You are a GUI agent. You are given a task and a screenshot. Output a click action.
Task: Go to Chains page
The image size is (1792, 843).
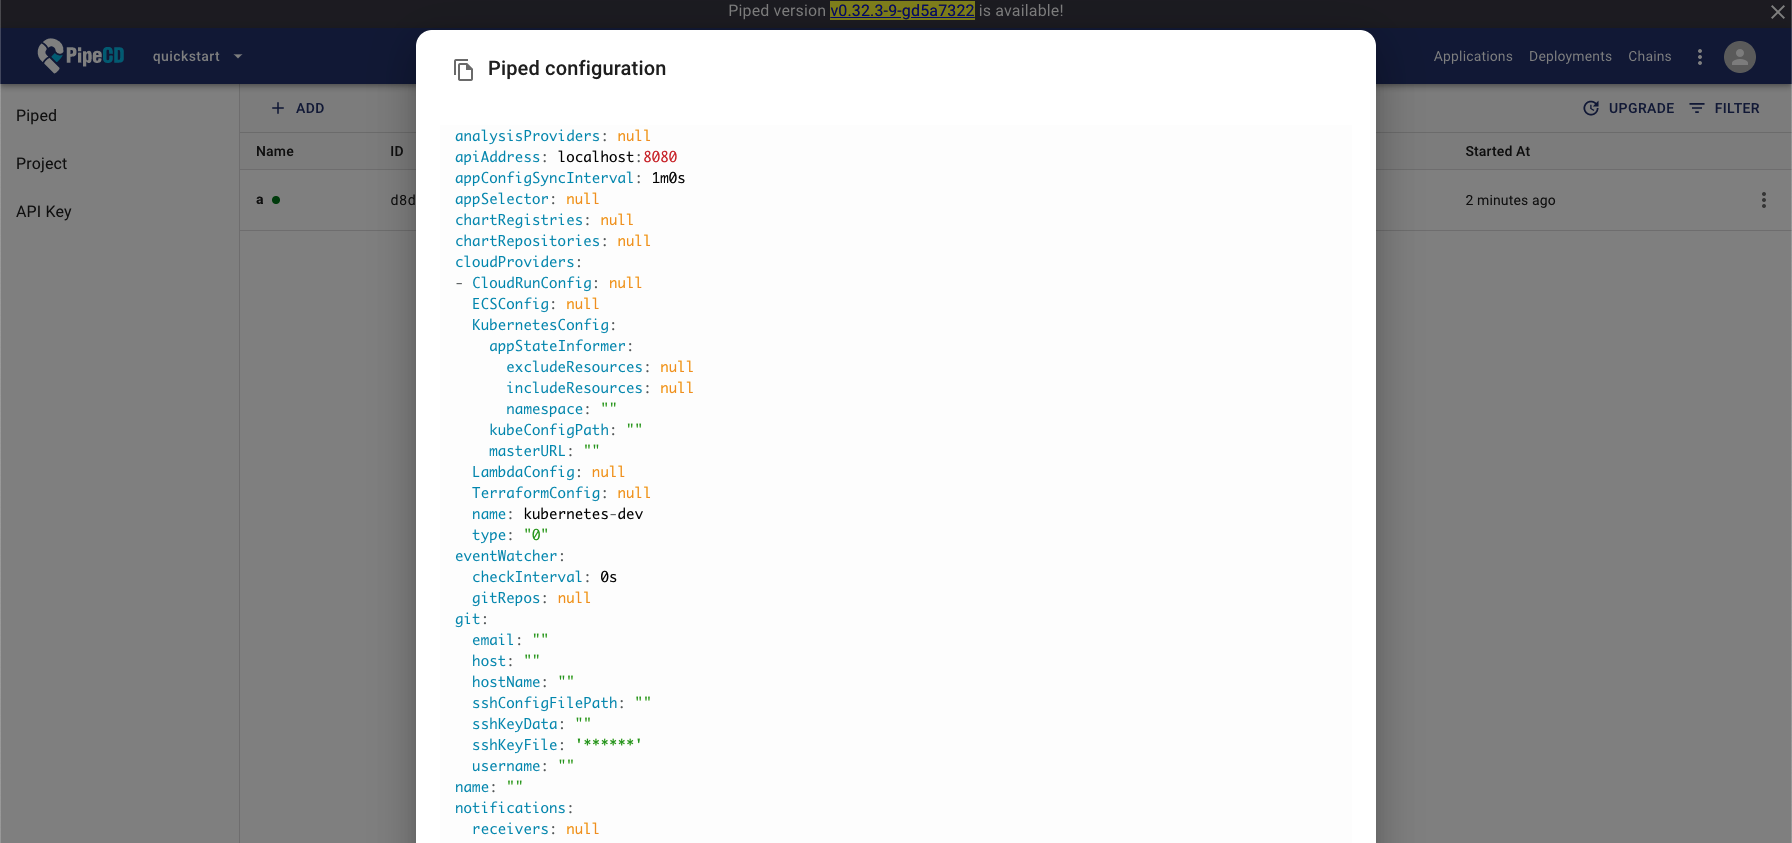click(x=1649, y=56)
